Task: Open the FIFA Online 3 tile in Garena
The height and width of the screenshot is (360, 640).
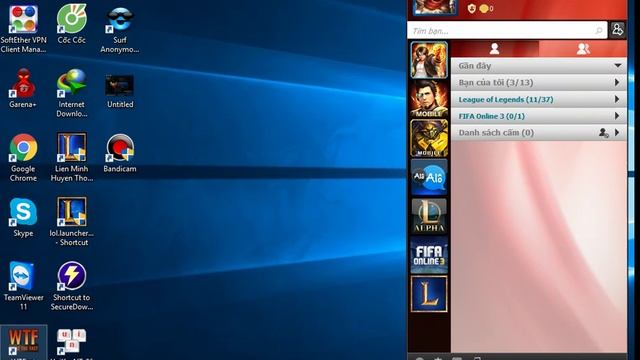Action: (429, 256)
